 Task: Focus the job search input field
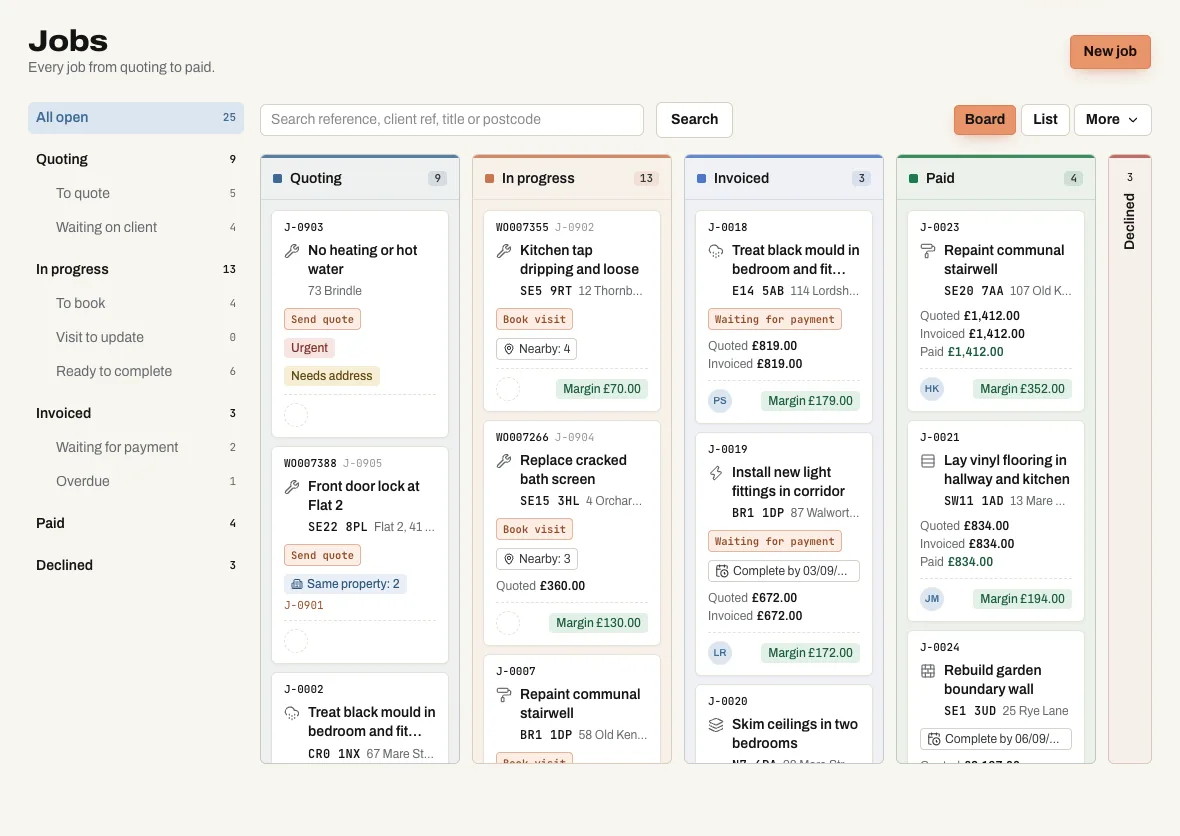452,120
